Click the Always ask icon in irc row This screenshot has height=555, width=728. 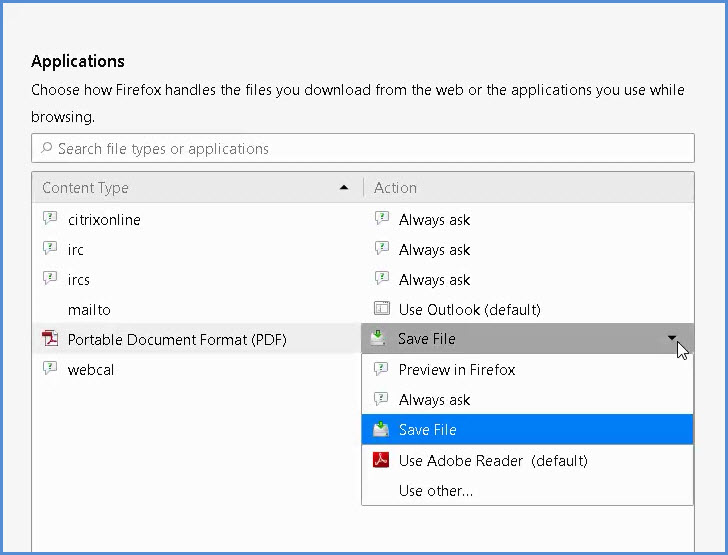382,248
